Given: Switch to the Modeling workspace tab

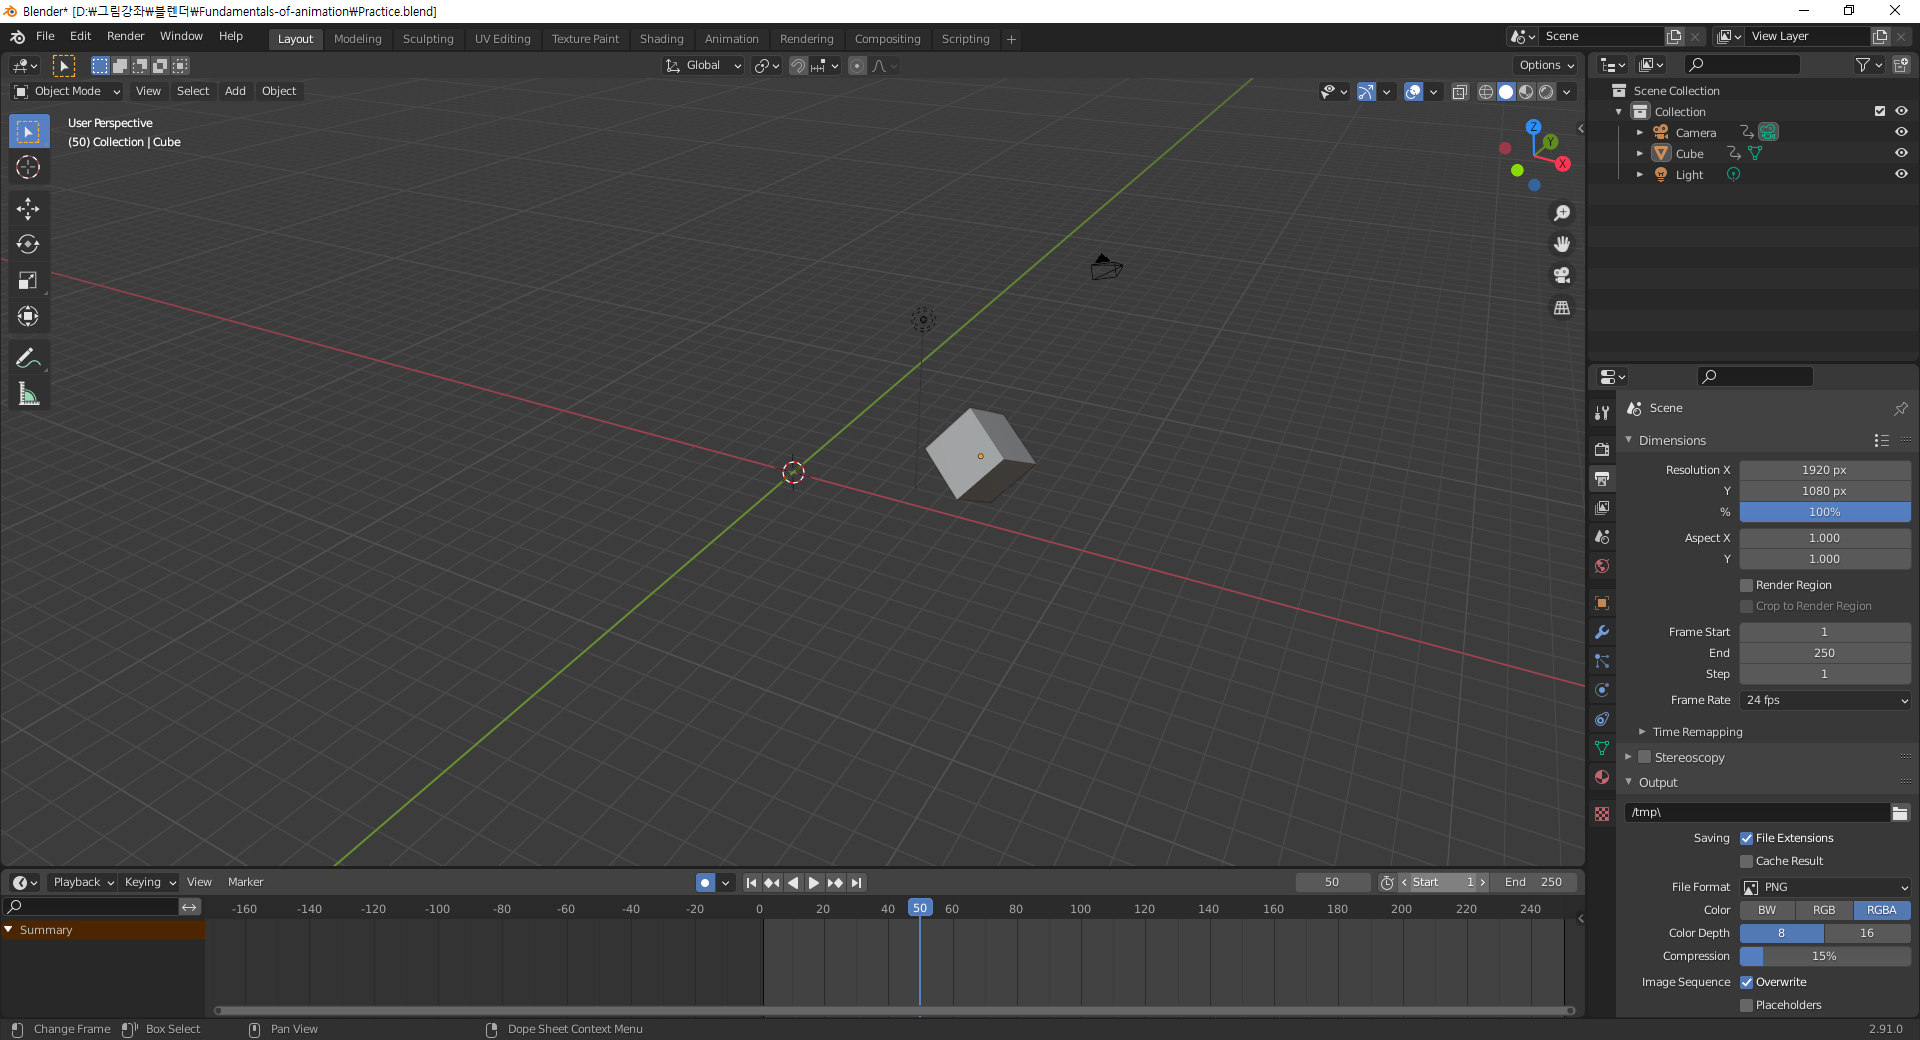Looking at the screenshot, I should (358, 39).
